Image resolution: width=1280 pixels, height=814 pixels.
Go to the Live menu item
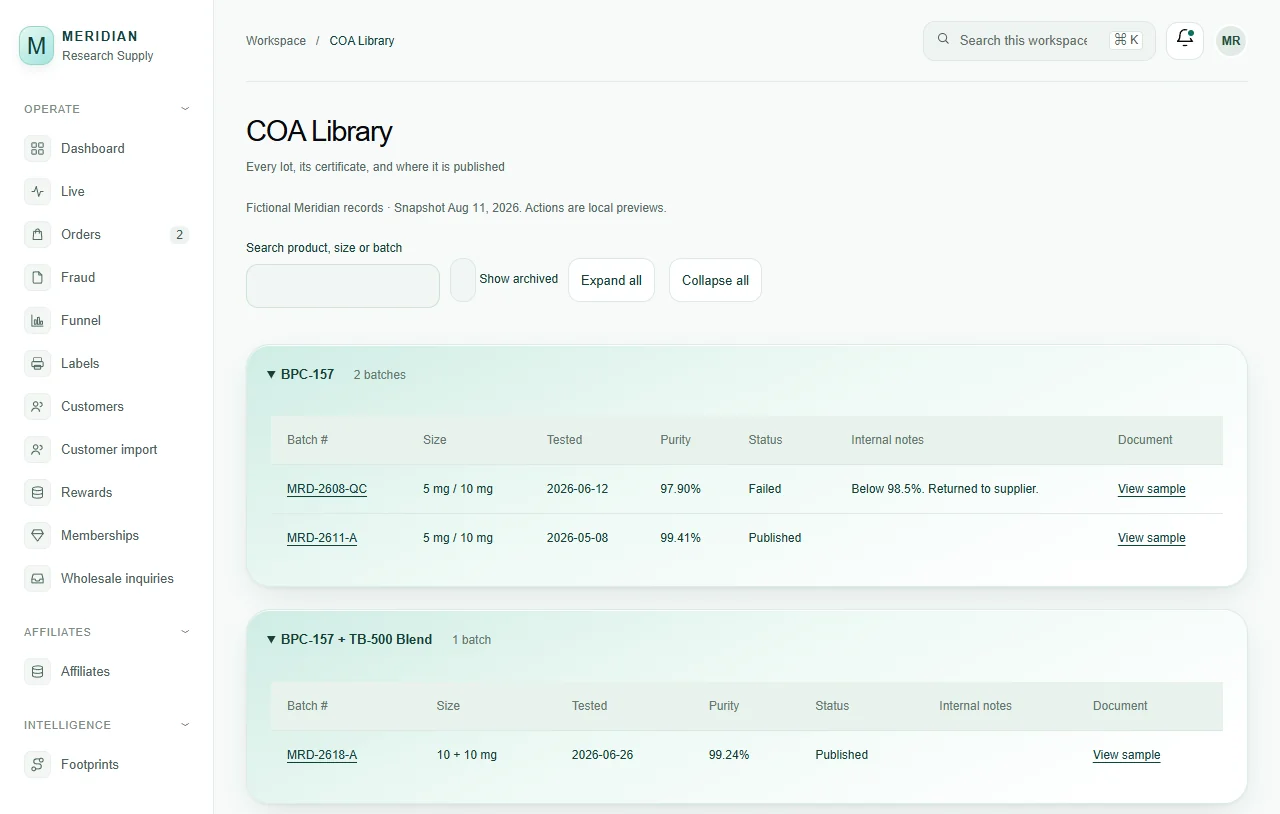coord(106,191)
